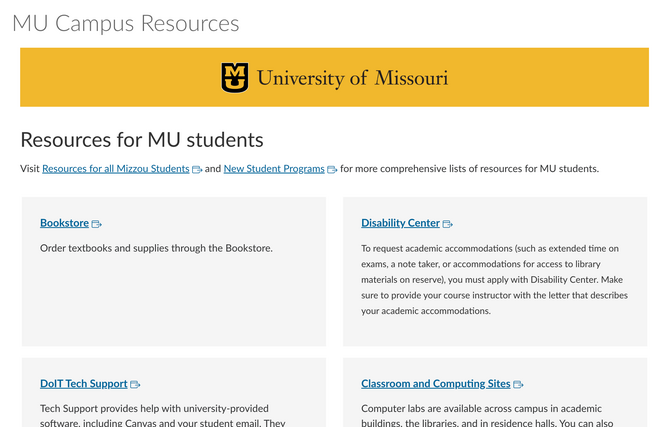Open the Bookstore link
The height and width of the screenshot is (427, 670).
(64, 223)
